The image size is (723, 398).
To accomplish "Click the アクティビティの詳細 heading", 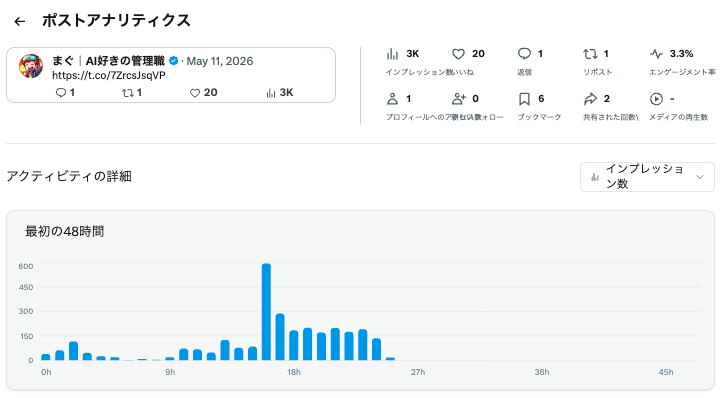I will 69,177.
